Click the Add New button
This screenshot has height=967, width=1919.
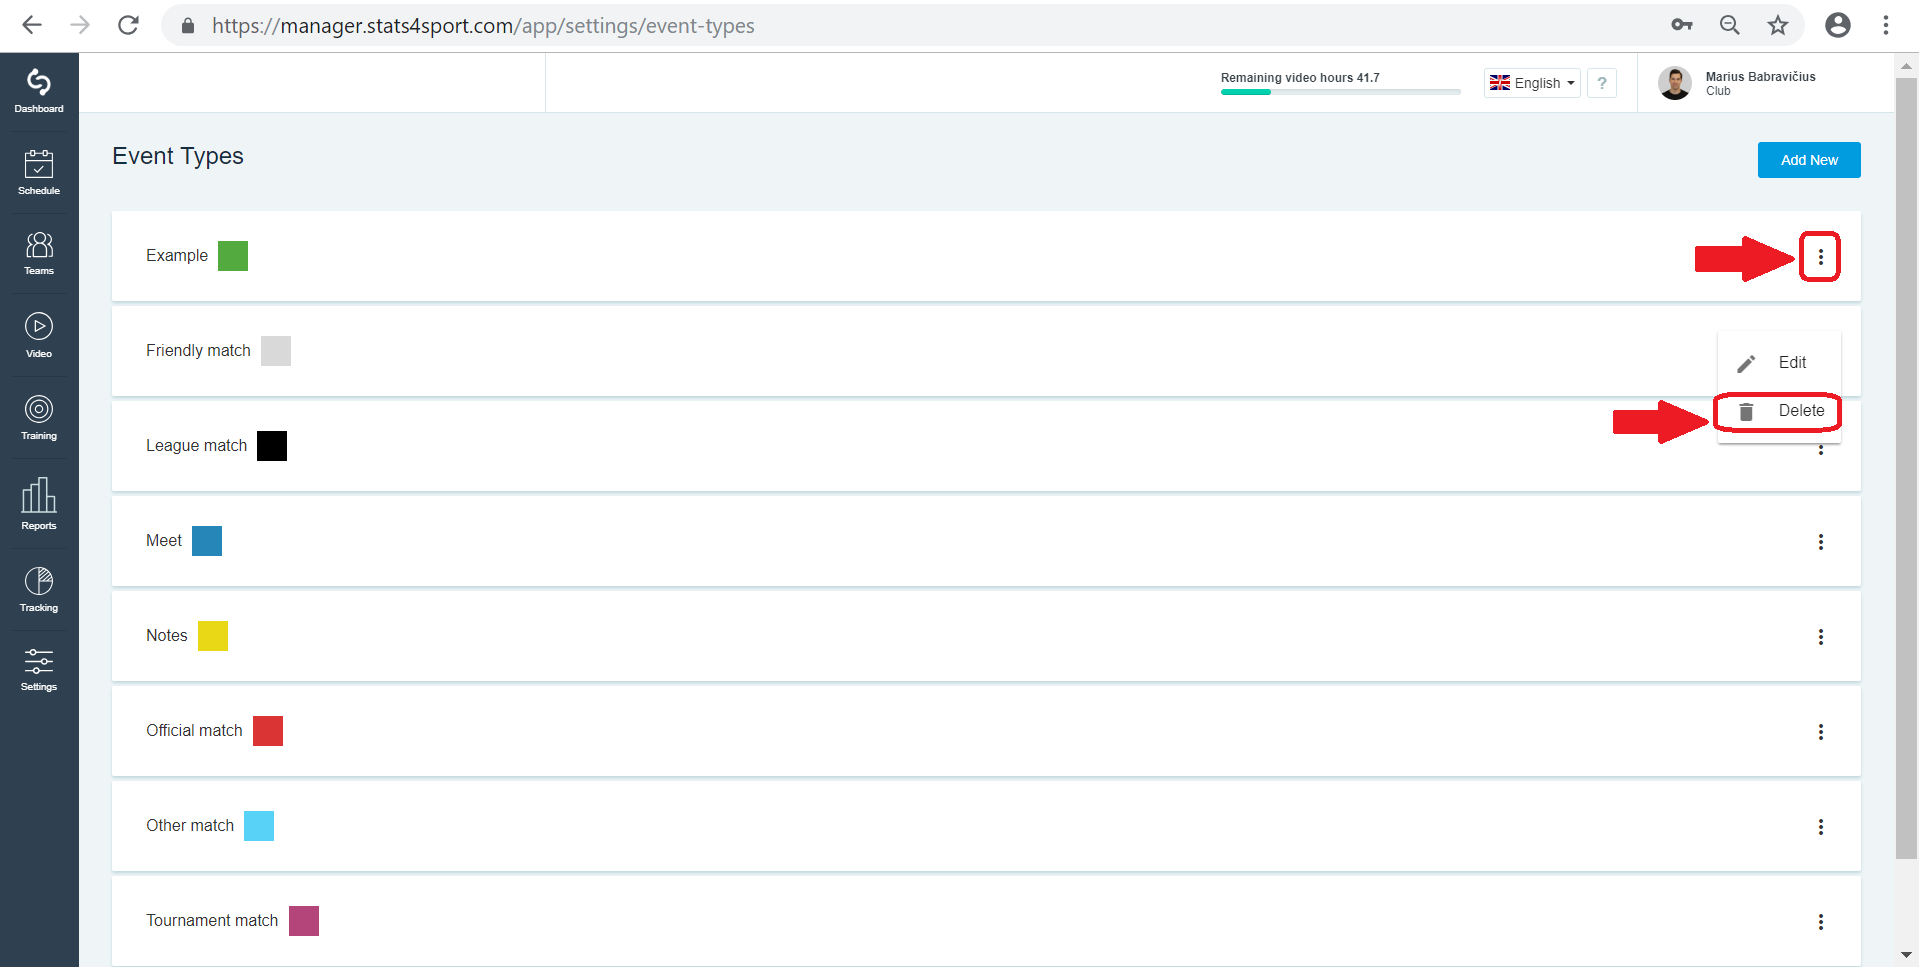(x=1809, y=160)
